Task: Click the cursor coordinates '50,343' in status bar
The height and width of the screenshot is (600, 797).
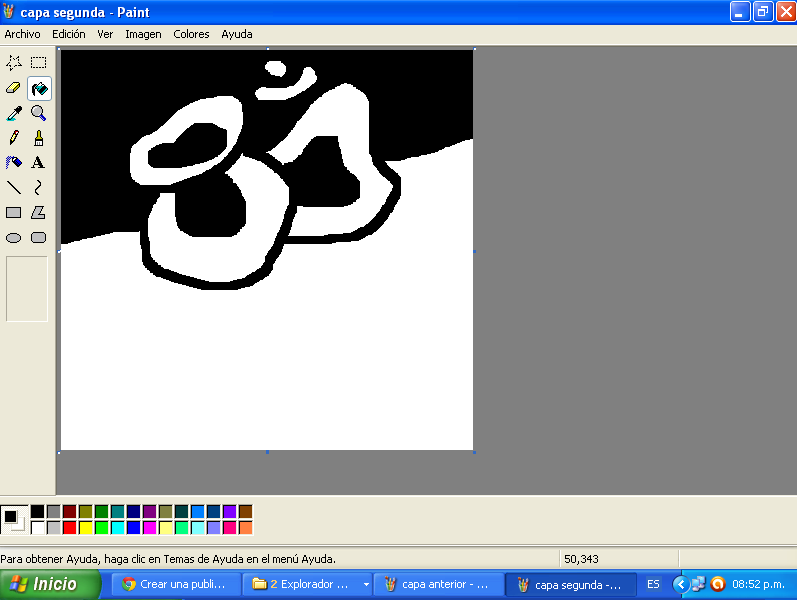Action: pos(581,559)
